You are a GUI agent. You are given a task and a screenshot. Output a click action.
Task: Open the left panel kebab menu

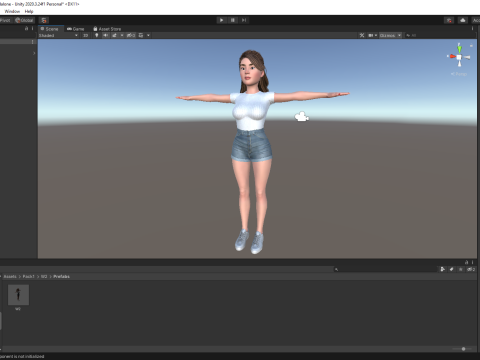[33, 29]
